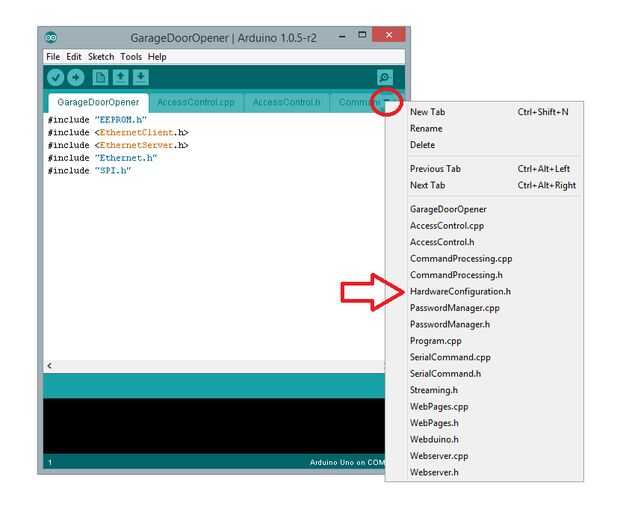
Task: Click the Upload sketch arrow icon
Action: click(x=76, y=77)
